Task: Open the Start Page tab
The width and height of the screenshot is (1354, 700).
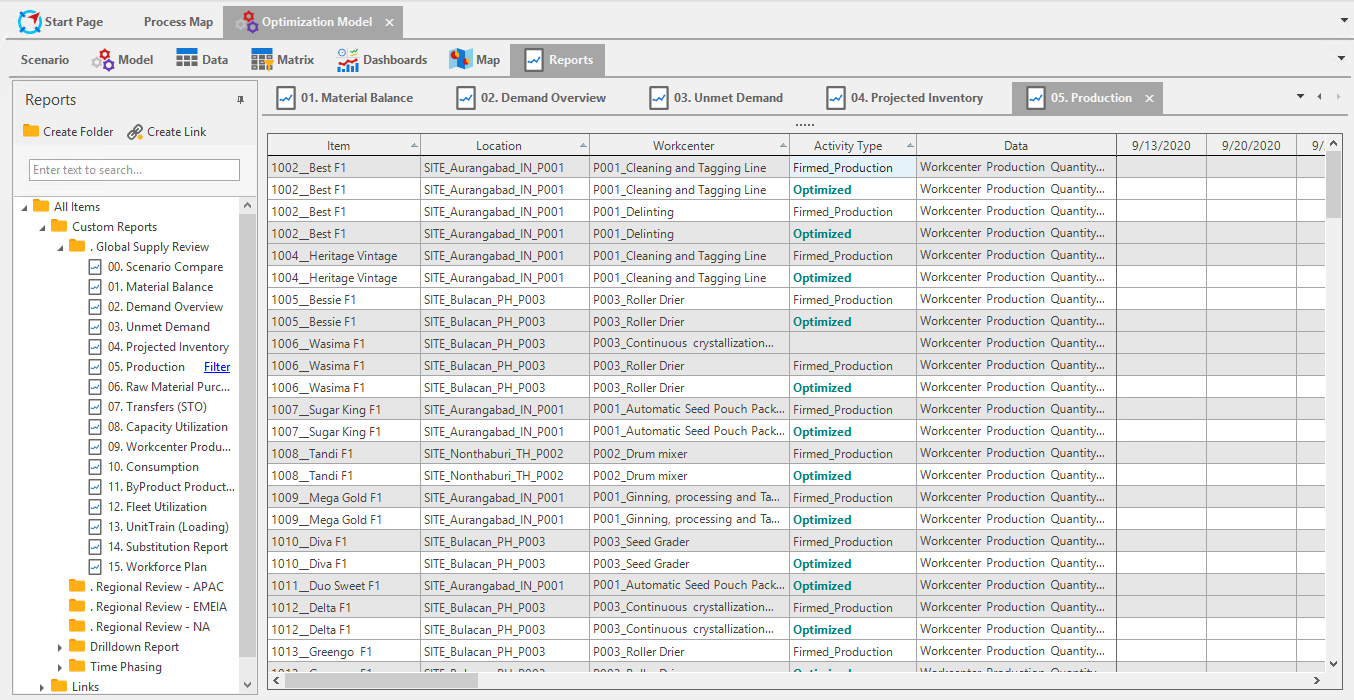Action: (60, 21)
